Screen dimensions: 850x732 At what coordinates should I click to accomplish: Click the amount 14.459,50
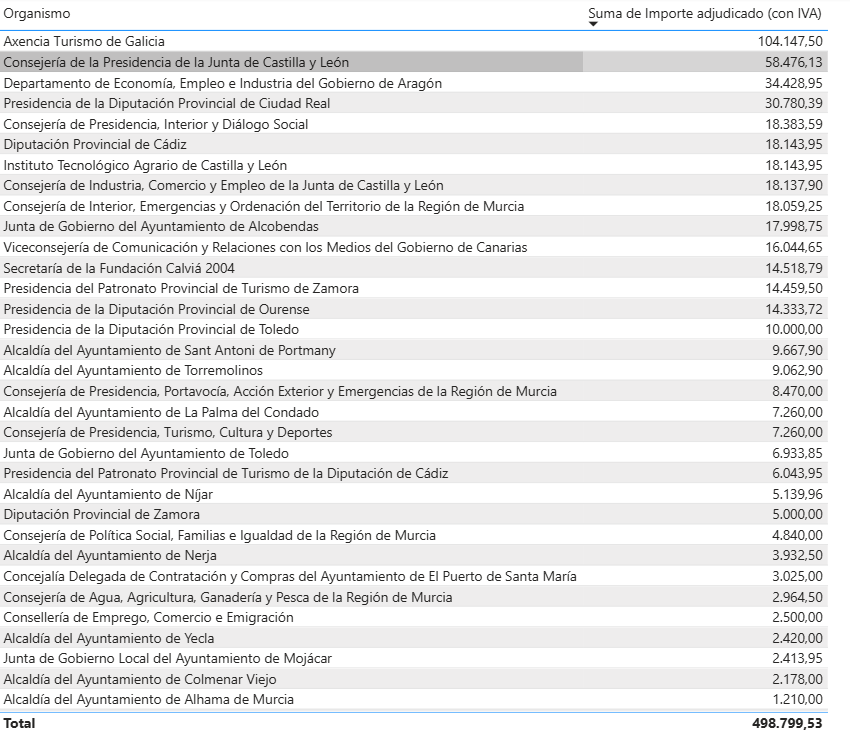click(x=794, y=288)
